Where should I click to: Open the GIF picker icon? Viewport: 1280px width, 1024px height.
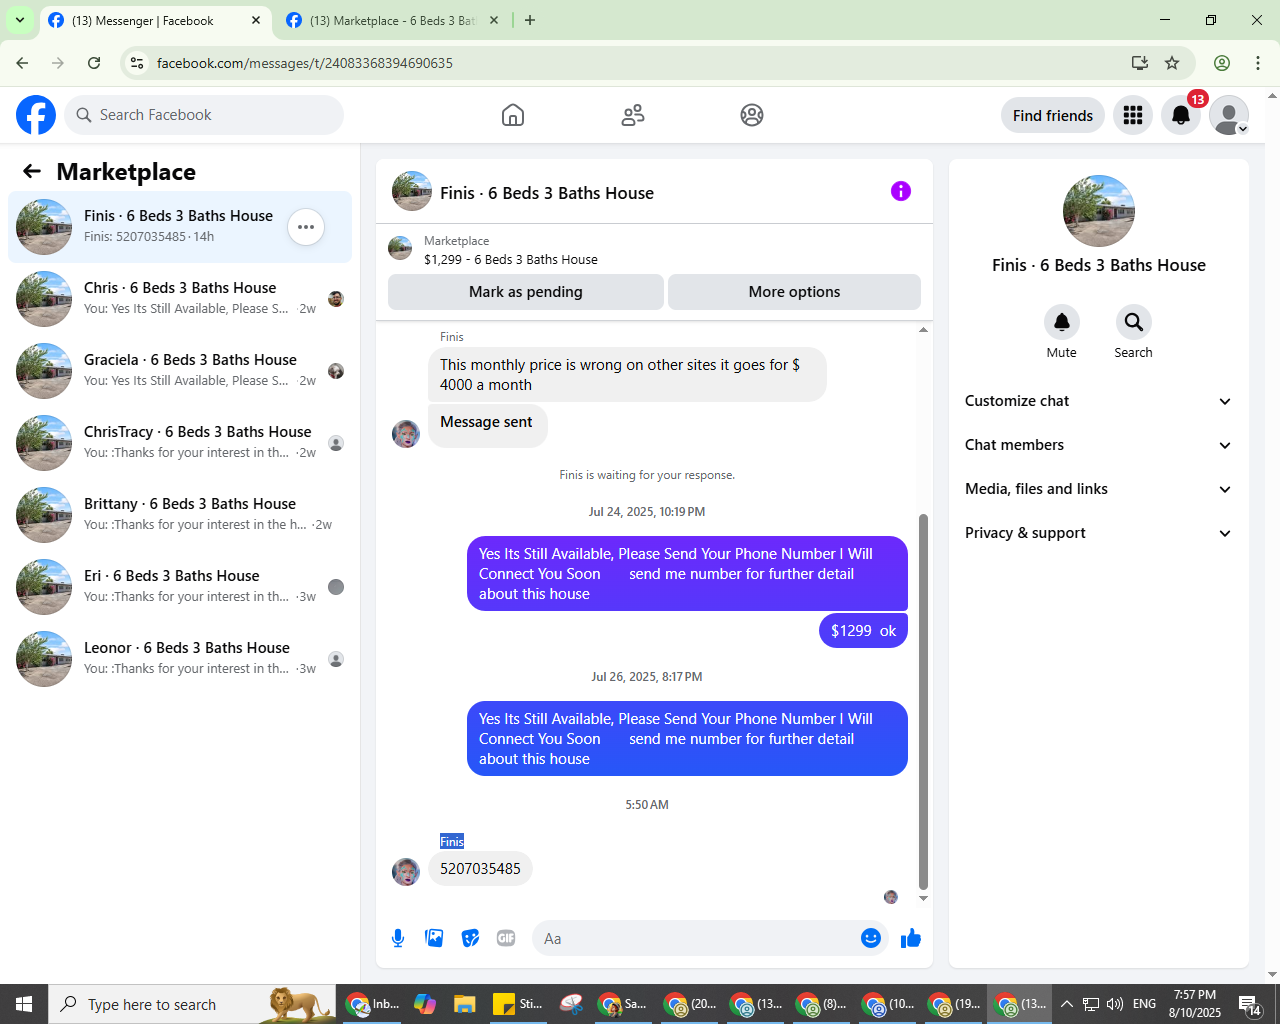[x=506, y=938]
